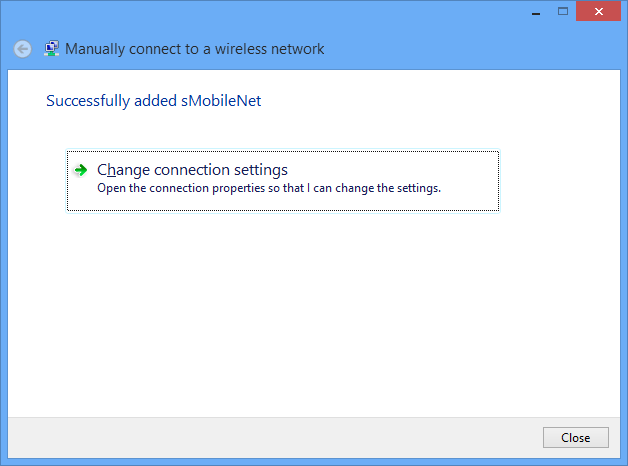Click the 'Manually connect to a wireless network' title

(x=195, y=49)
